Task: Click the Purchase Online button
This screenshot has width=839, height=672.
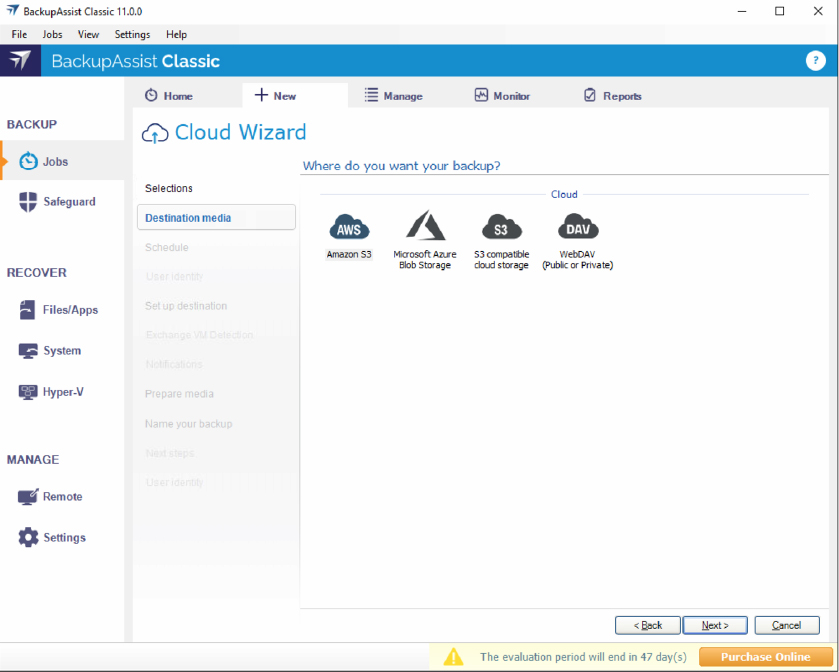Action: tap(765, 657)
